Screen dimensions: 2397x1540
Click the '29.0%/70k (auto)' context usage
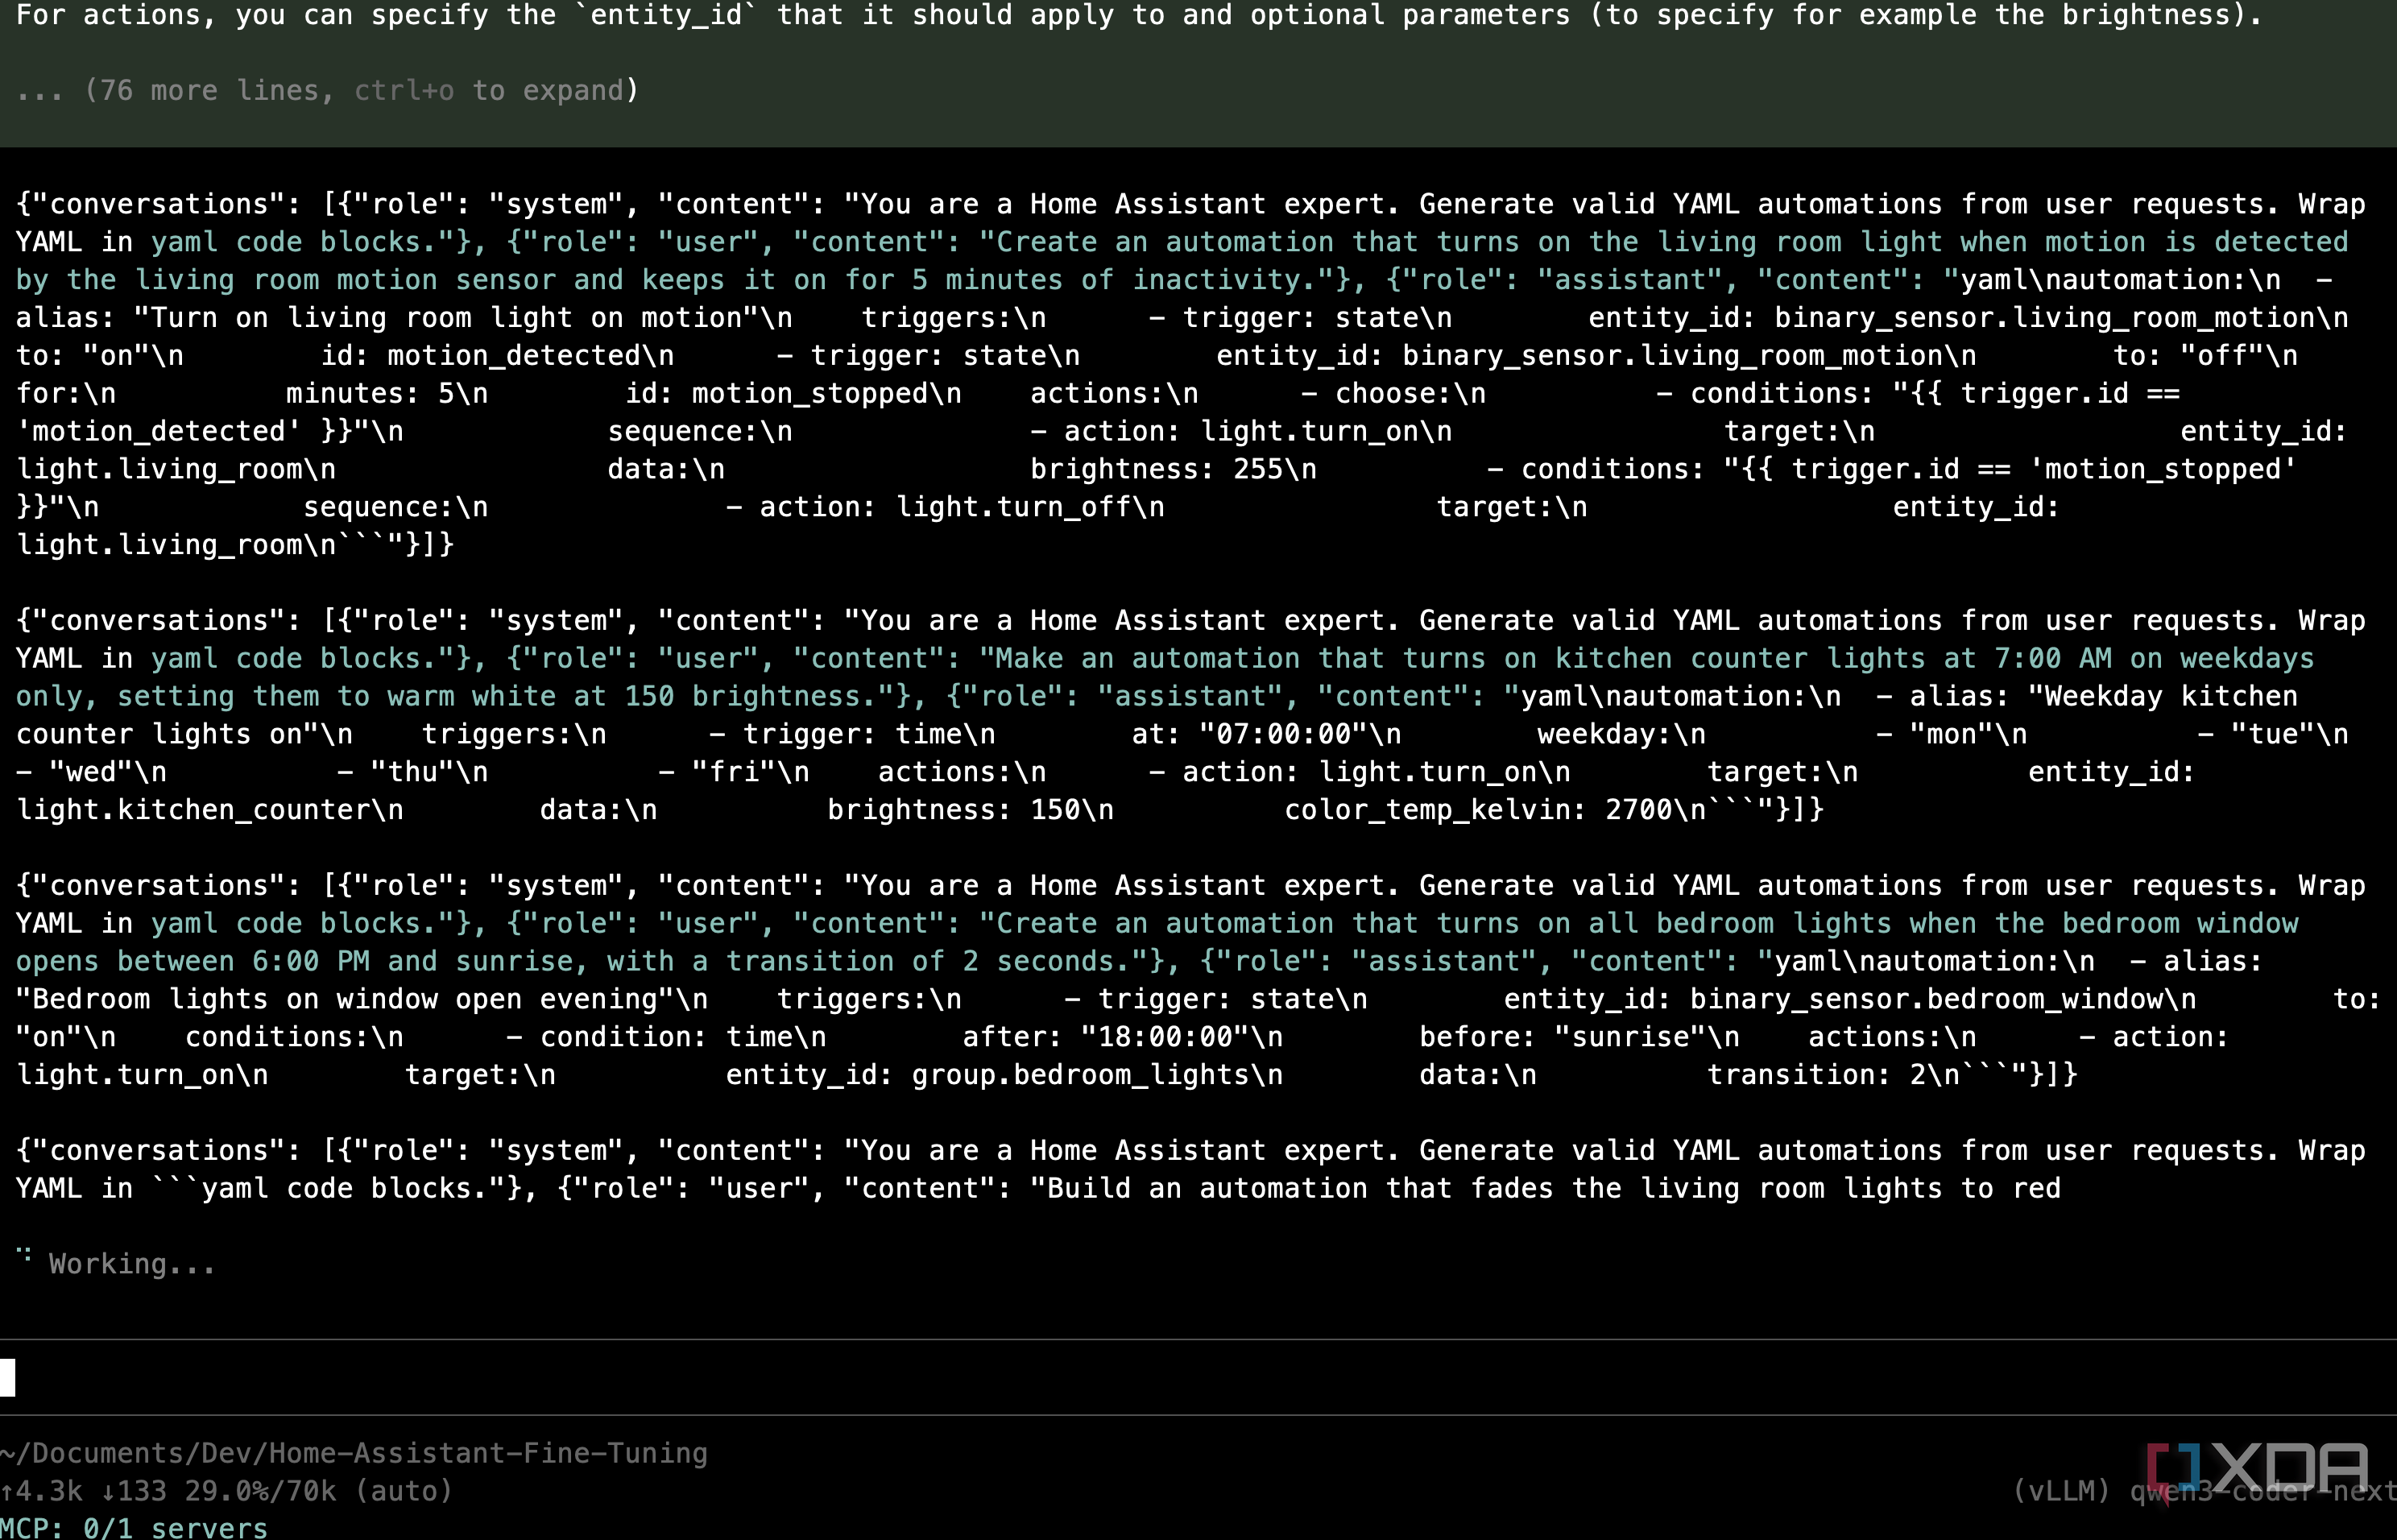tap(319, 1491)
